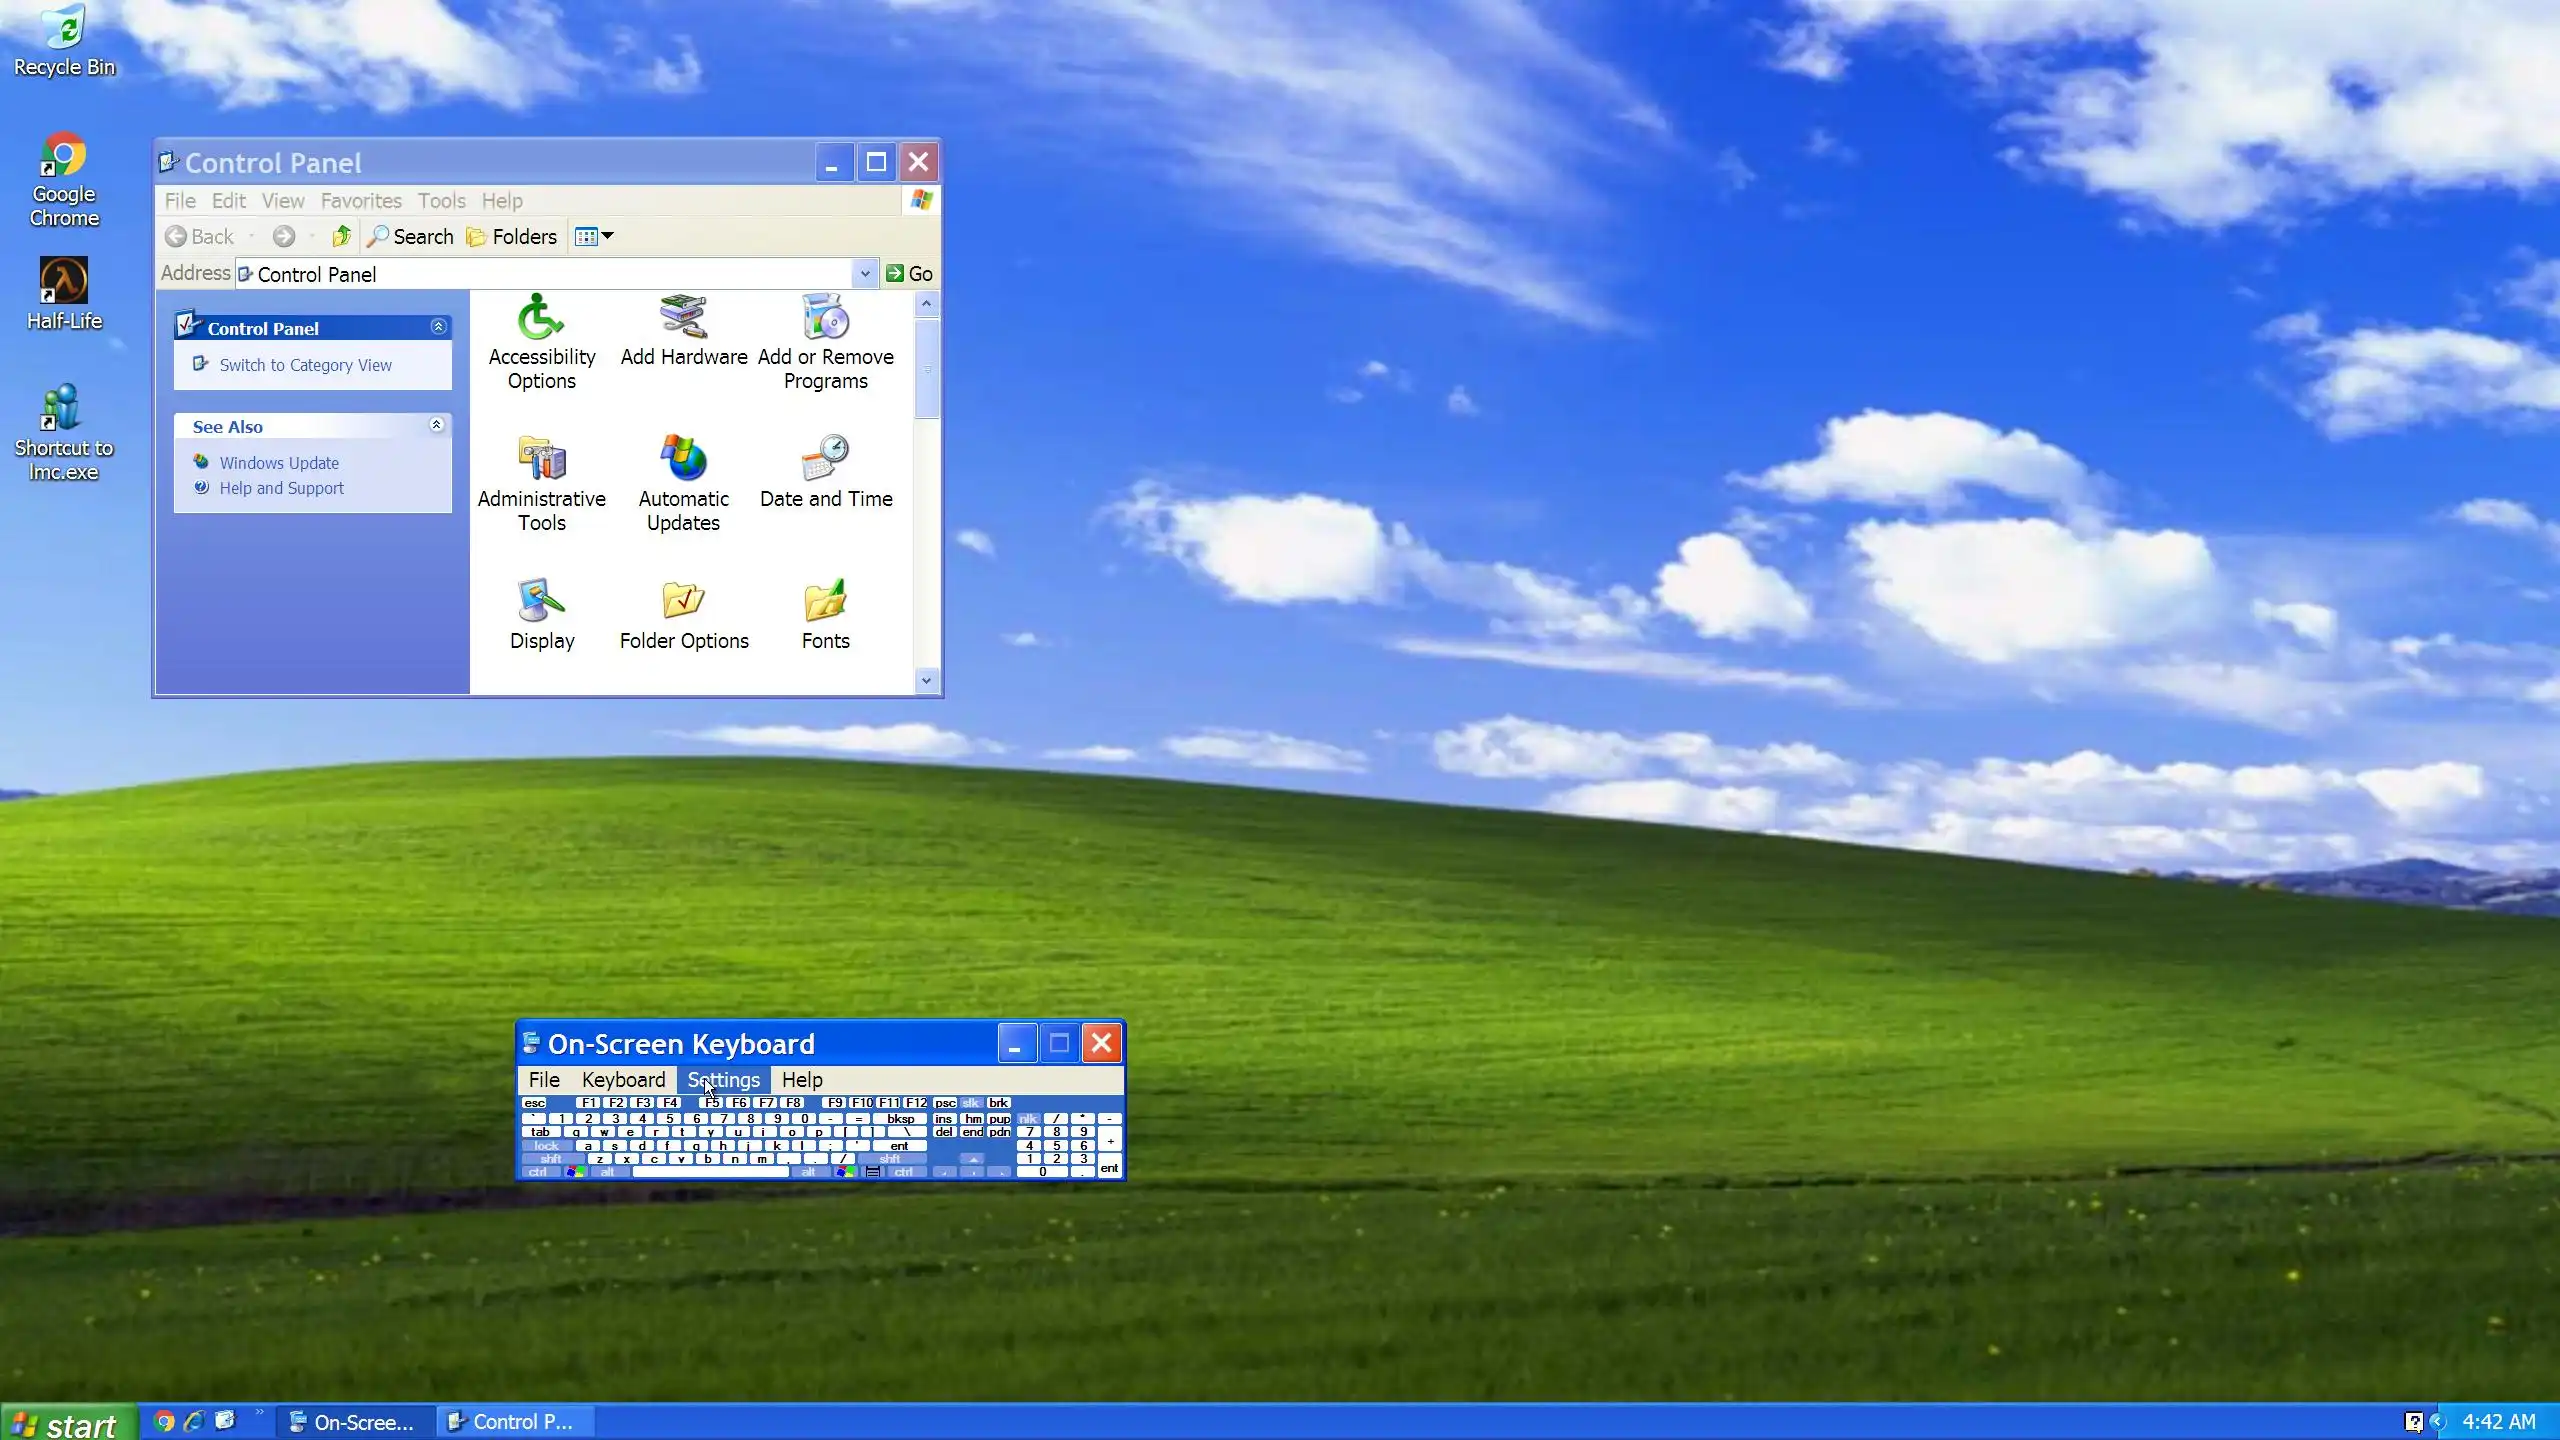
Task: Open the Keyboard menu in On-Screen Keyboard
Action: [x=623, y=1080]
